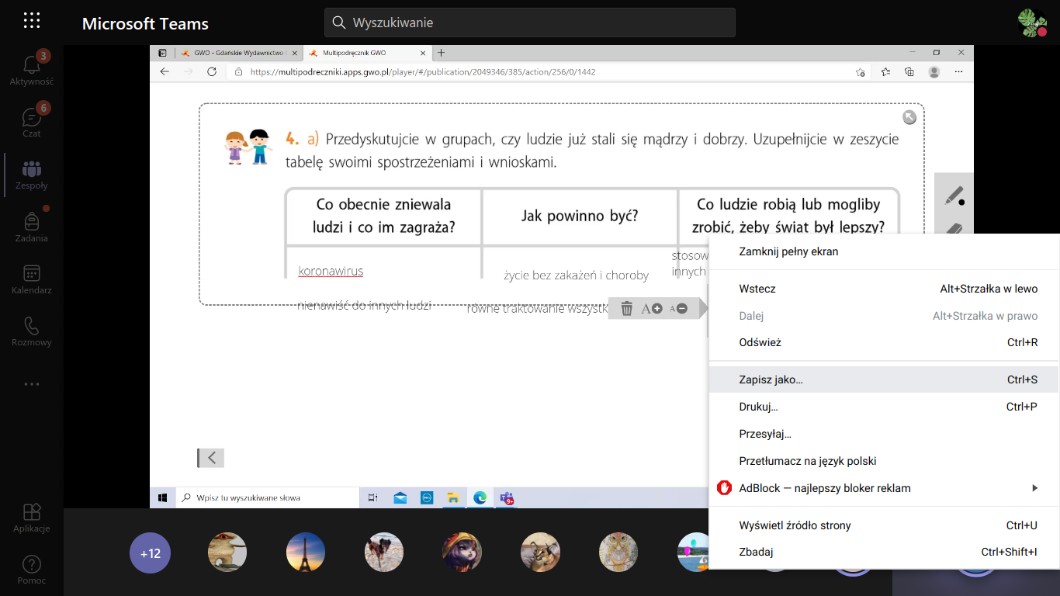Choose 'Drukuj…' in the context menu
The height and width of the screenshot is (596, 1060).
tap(758, 407)
